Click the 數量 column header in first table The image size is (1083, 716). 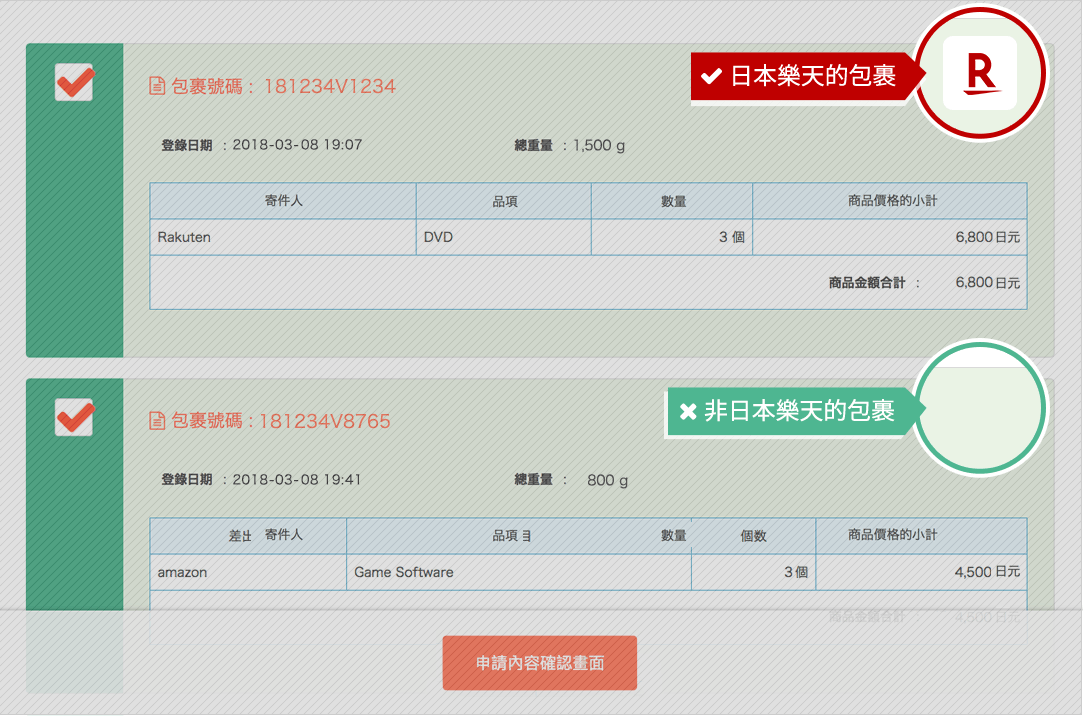[673, 201]
